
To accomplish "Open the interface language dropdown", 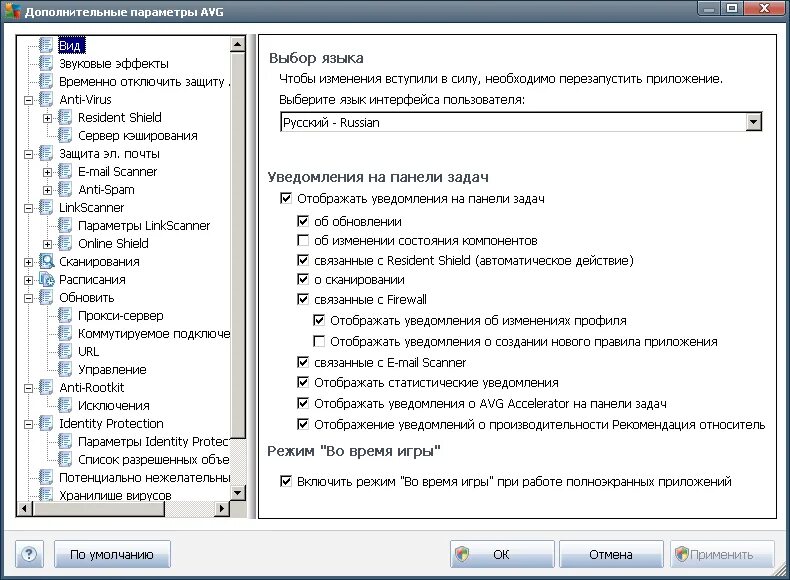I will click(x=753, y=122).
